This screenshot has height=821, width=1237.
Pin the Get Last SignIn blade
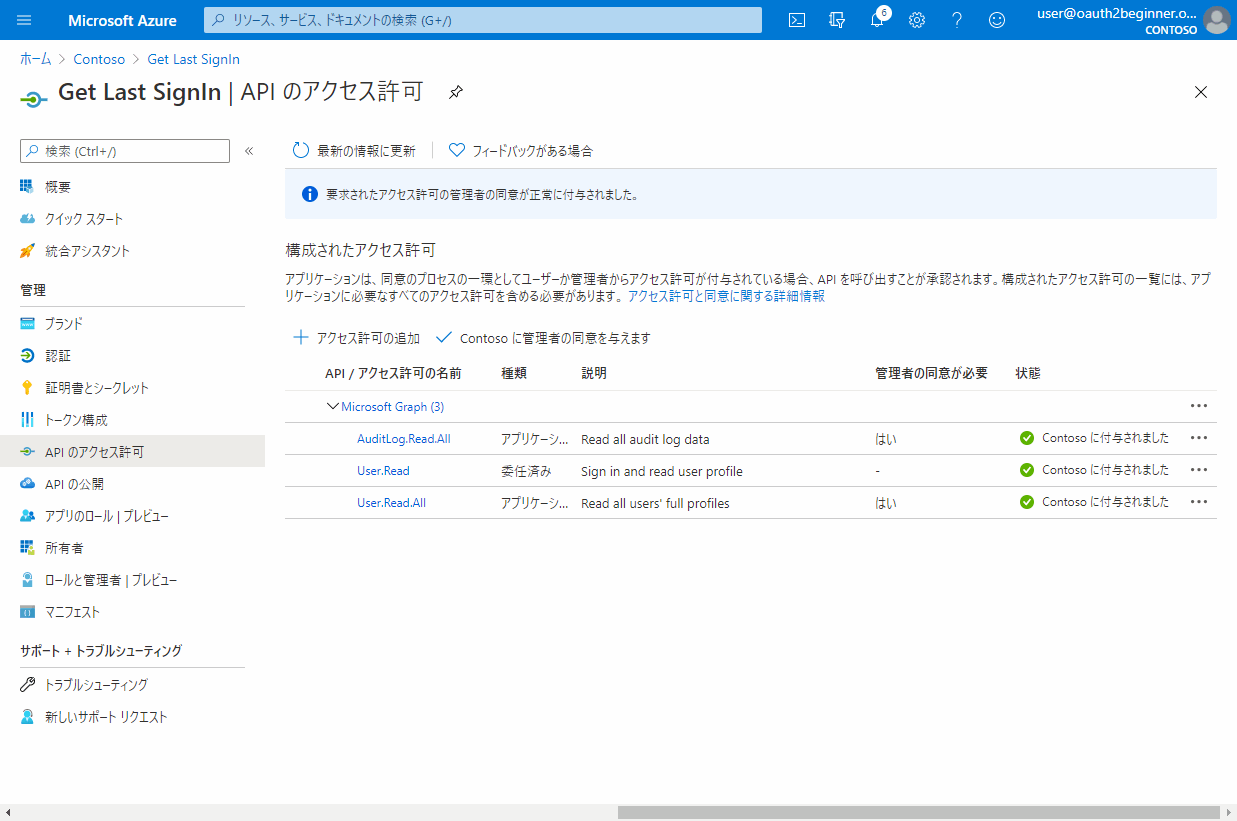click(456, 92)
